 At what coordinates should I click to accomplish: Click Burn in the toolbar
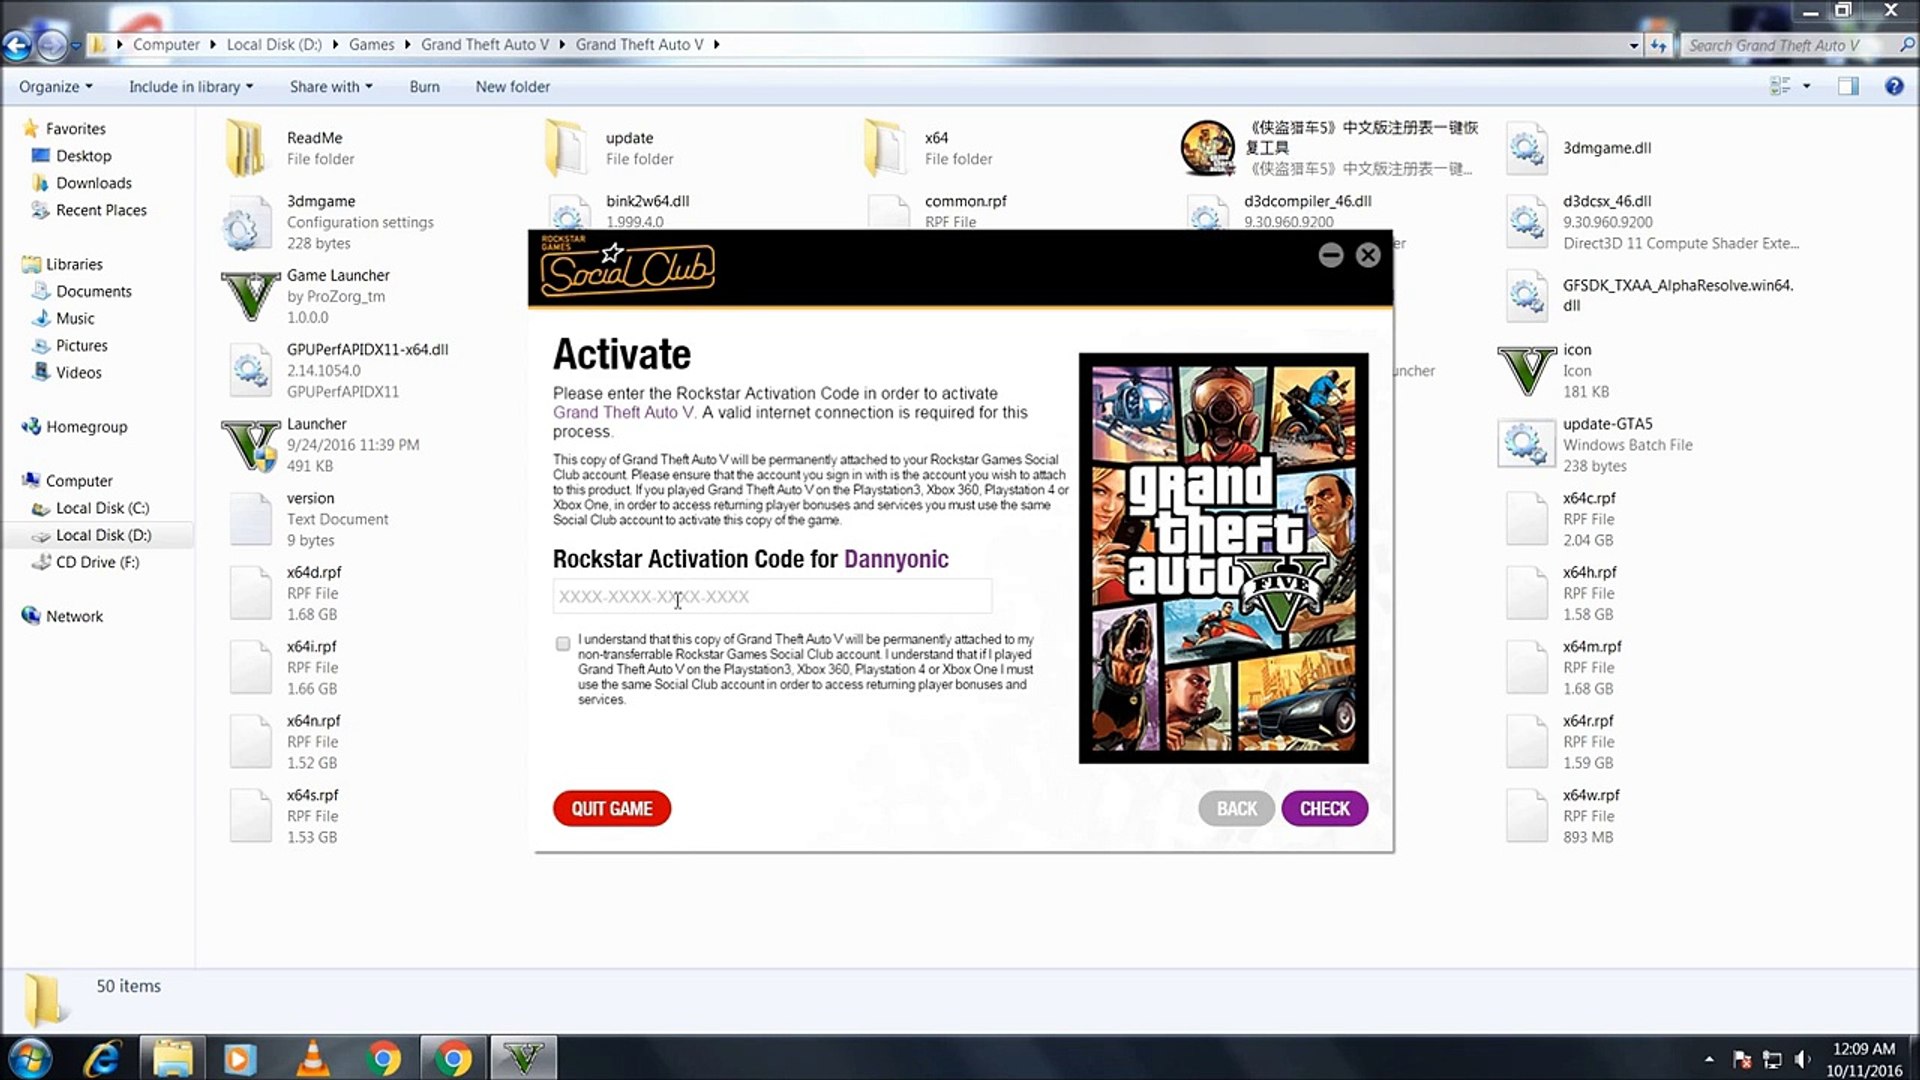(424, 87)
